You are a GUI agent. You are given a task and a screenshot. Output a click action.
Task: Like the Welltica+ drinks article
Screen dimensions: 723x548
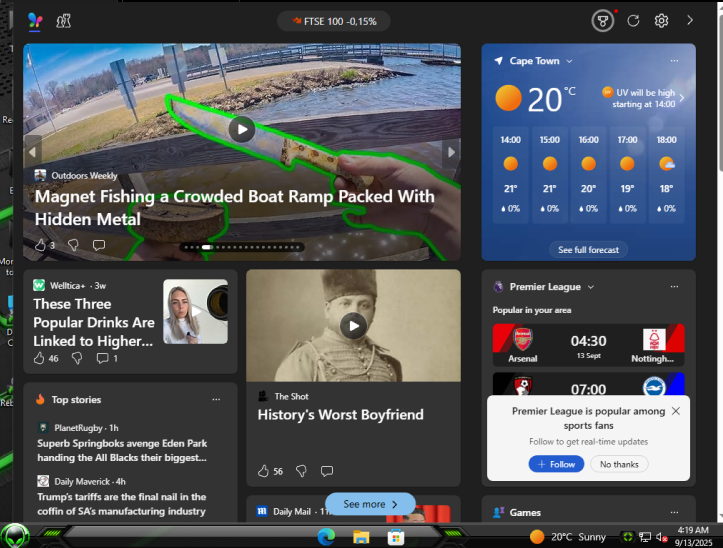click(39, 358)
